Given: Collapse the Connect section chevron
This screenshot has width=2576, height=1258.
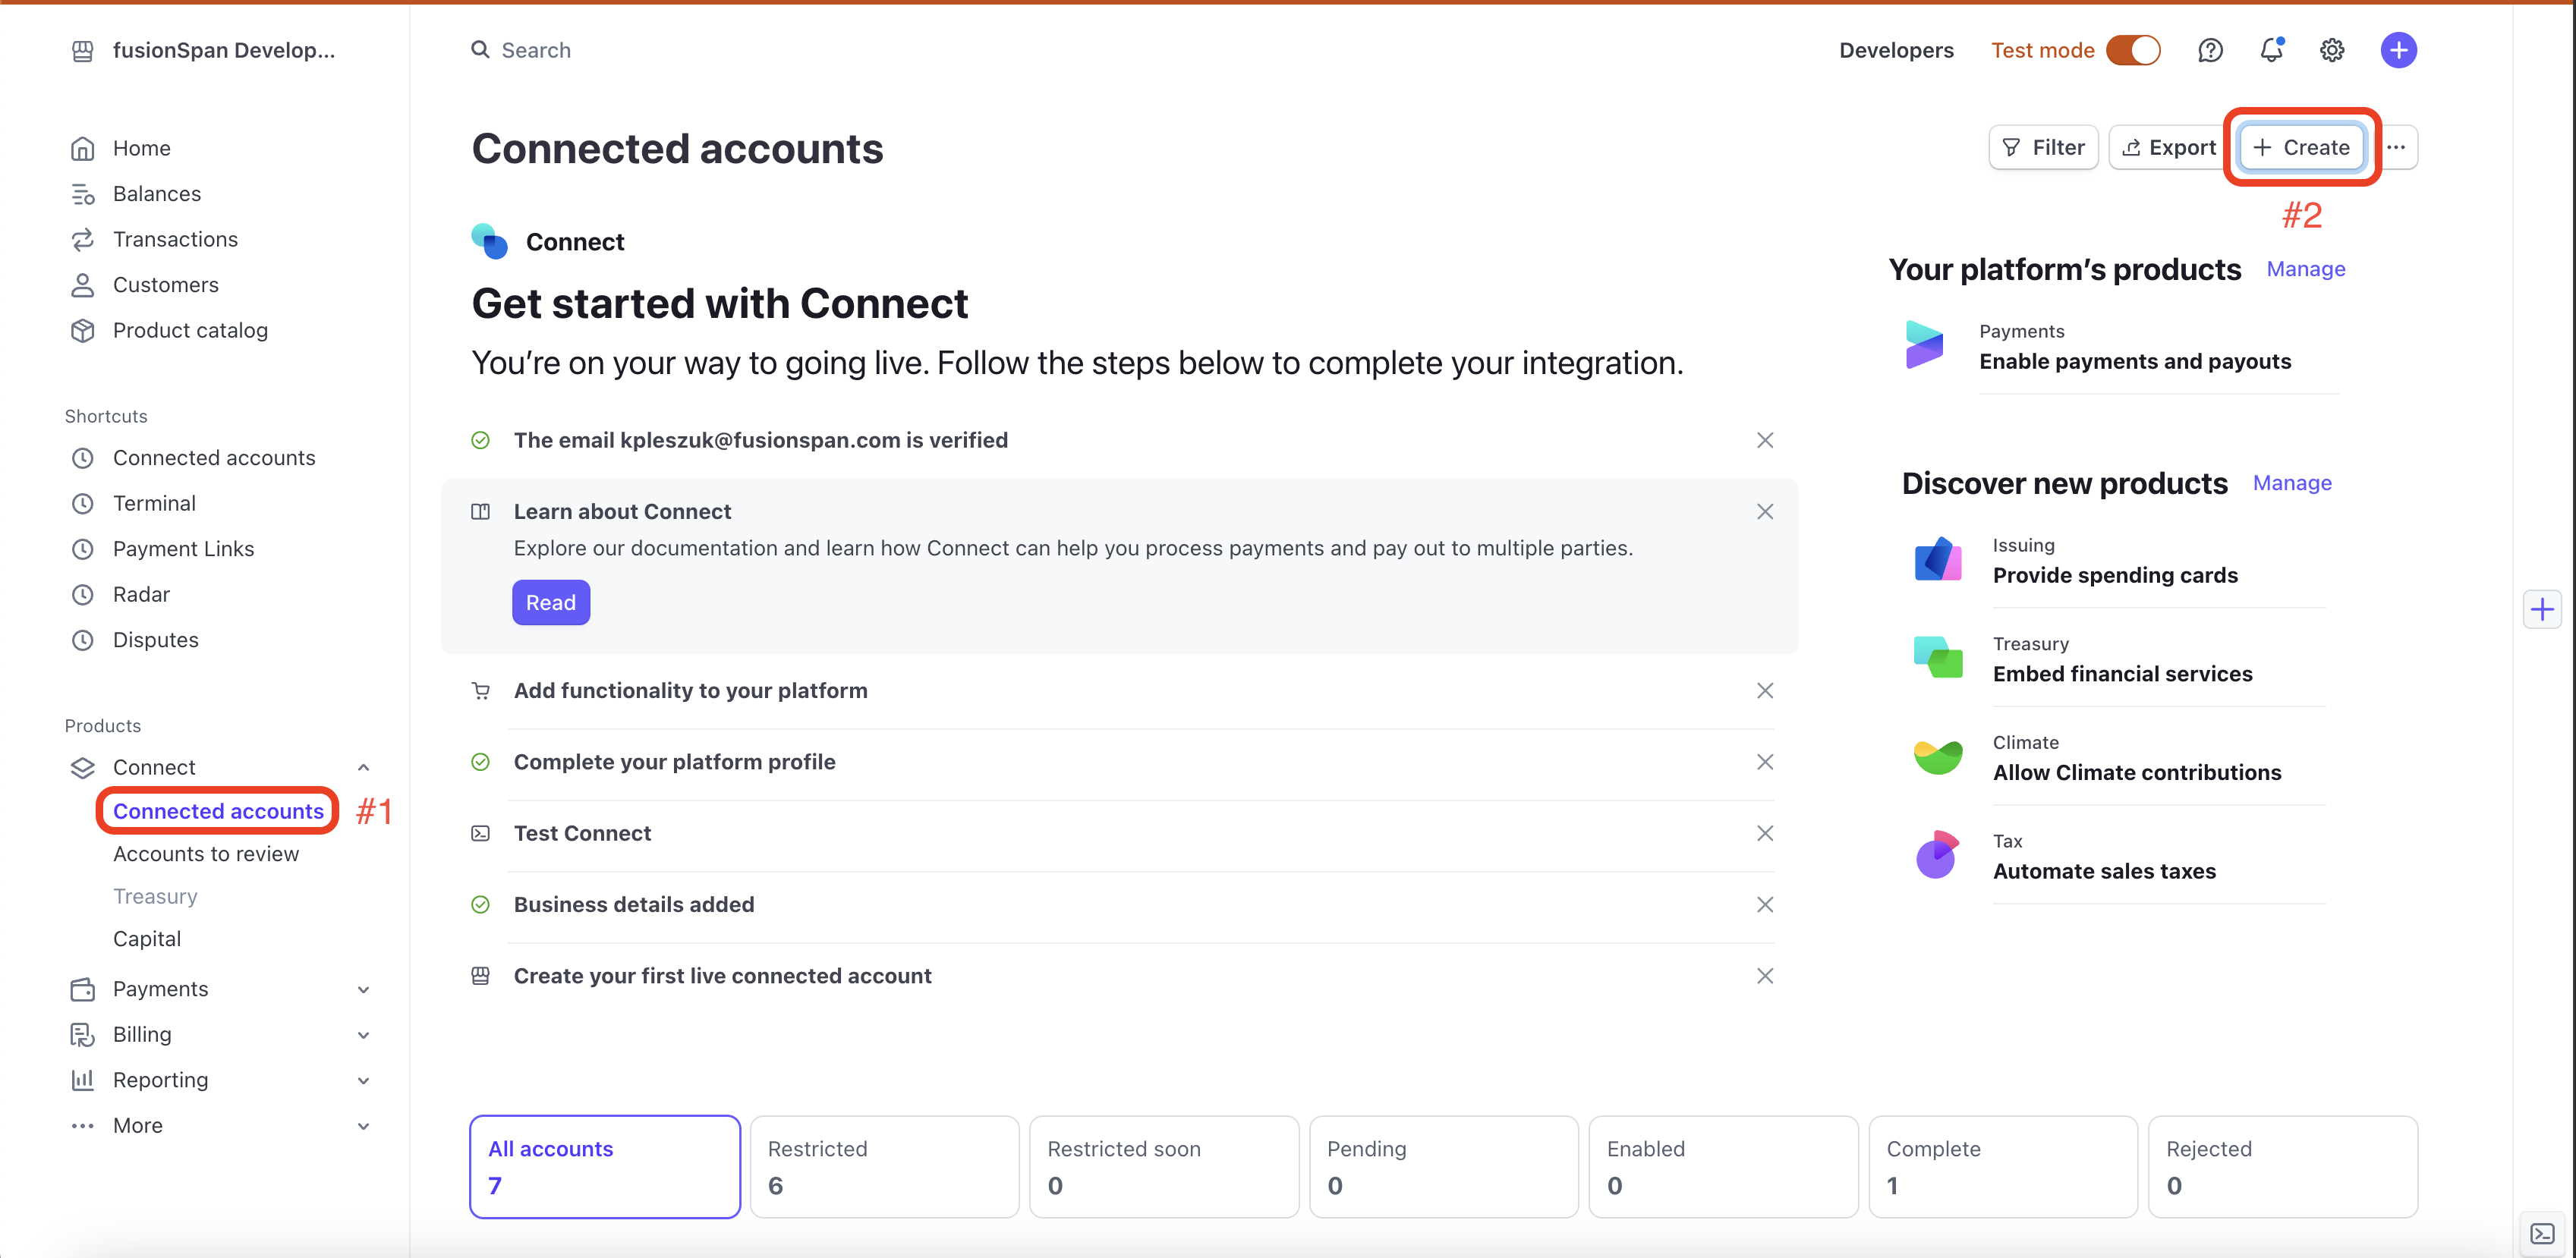Looking at the screenshot, I should click(x=364, y=768).
